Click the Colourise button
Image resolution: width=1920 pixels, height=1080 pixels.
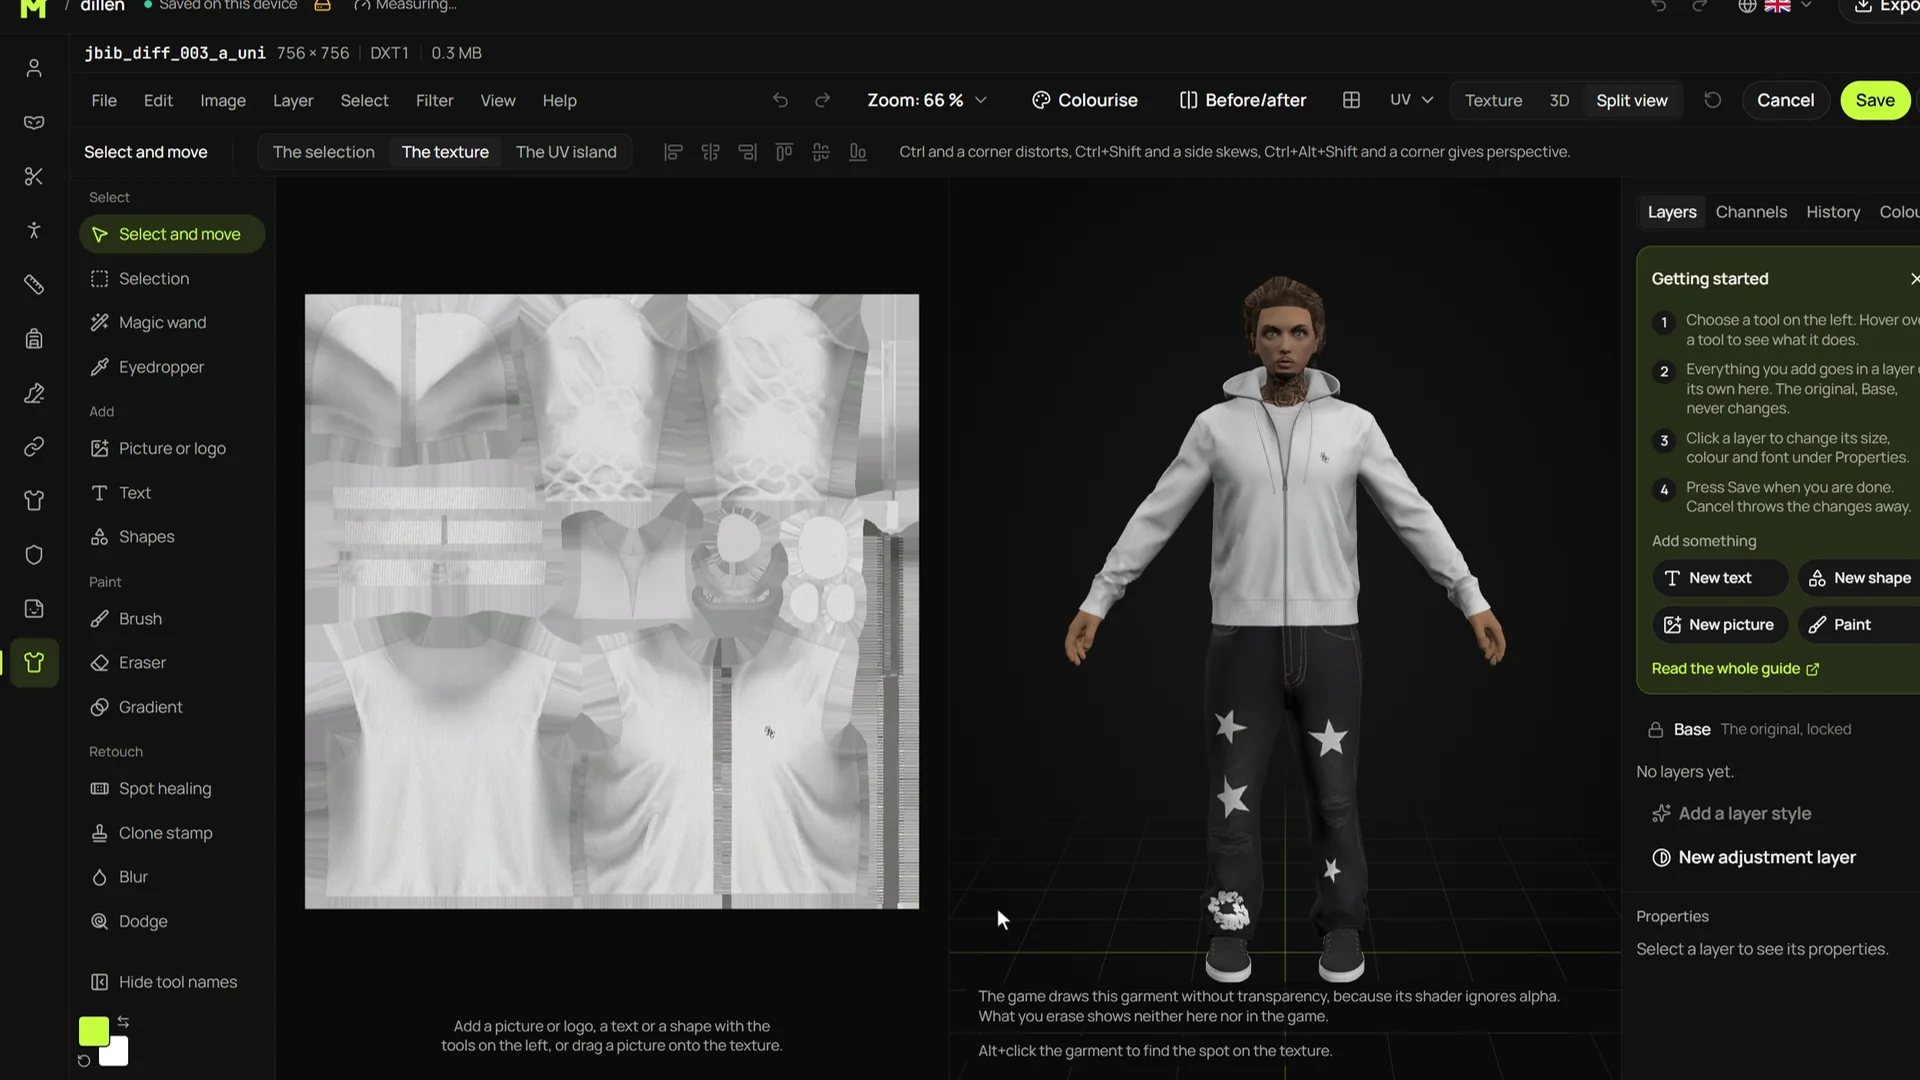[1085, 100]
